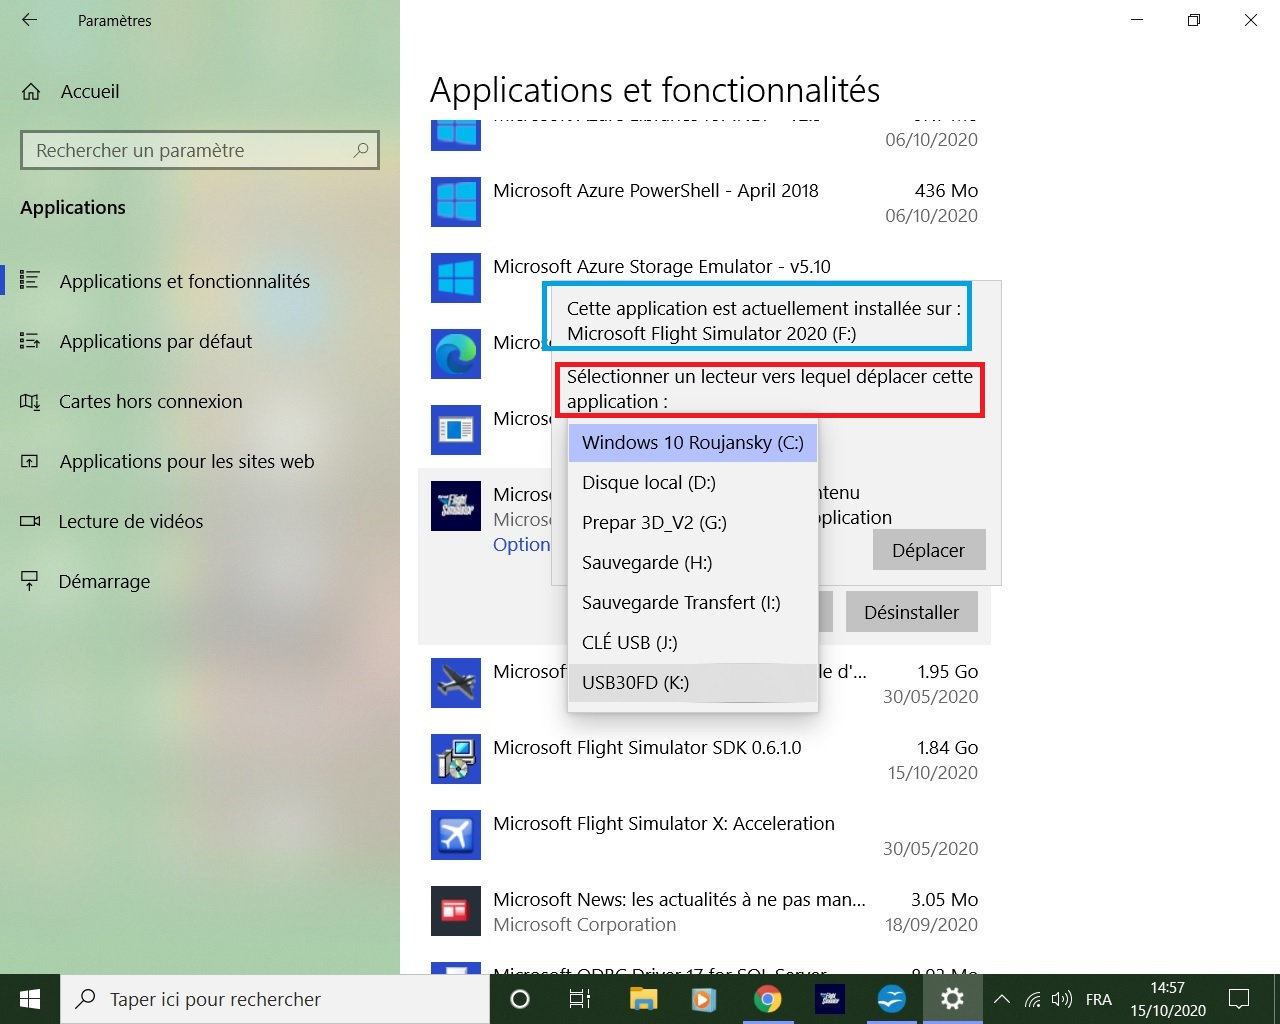Show hidden tray icons with the chevron

point(1002,999)
